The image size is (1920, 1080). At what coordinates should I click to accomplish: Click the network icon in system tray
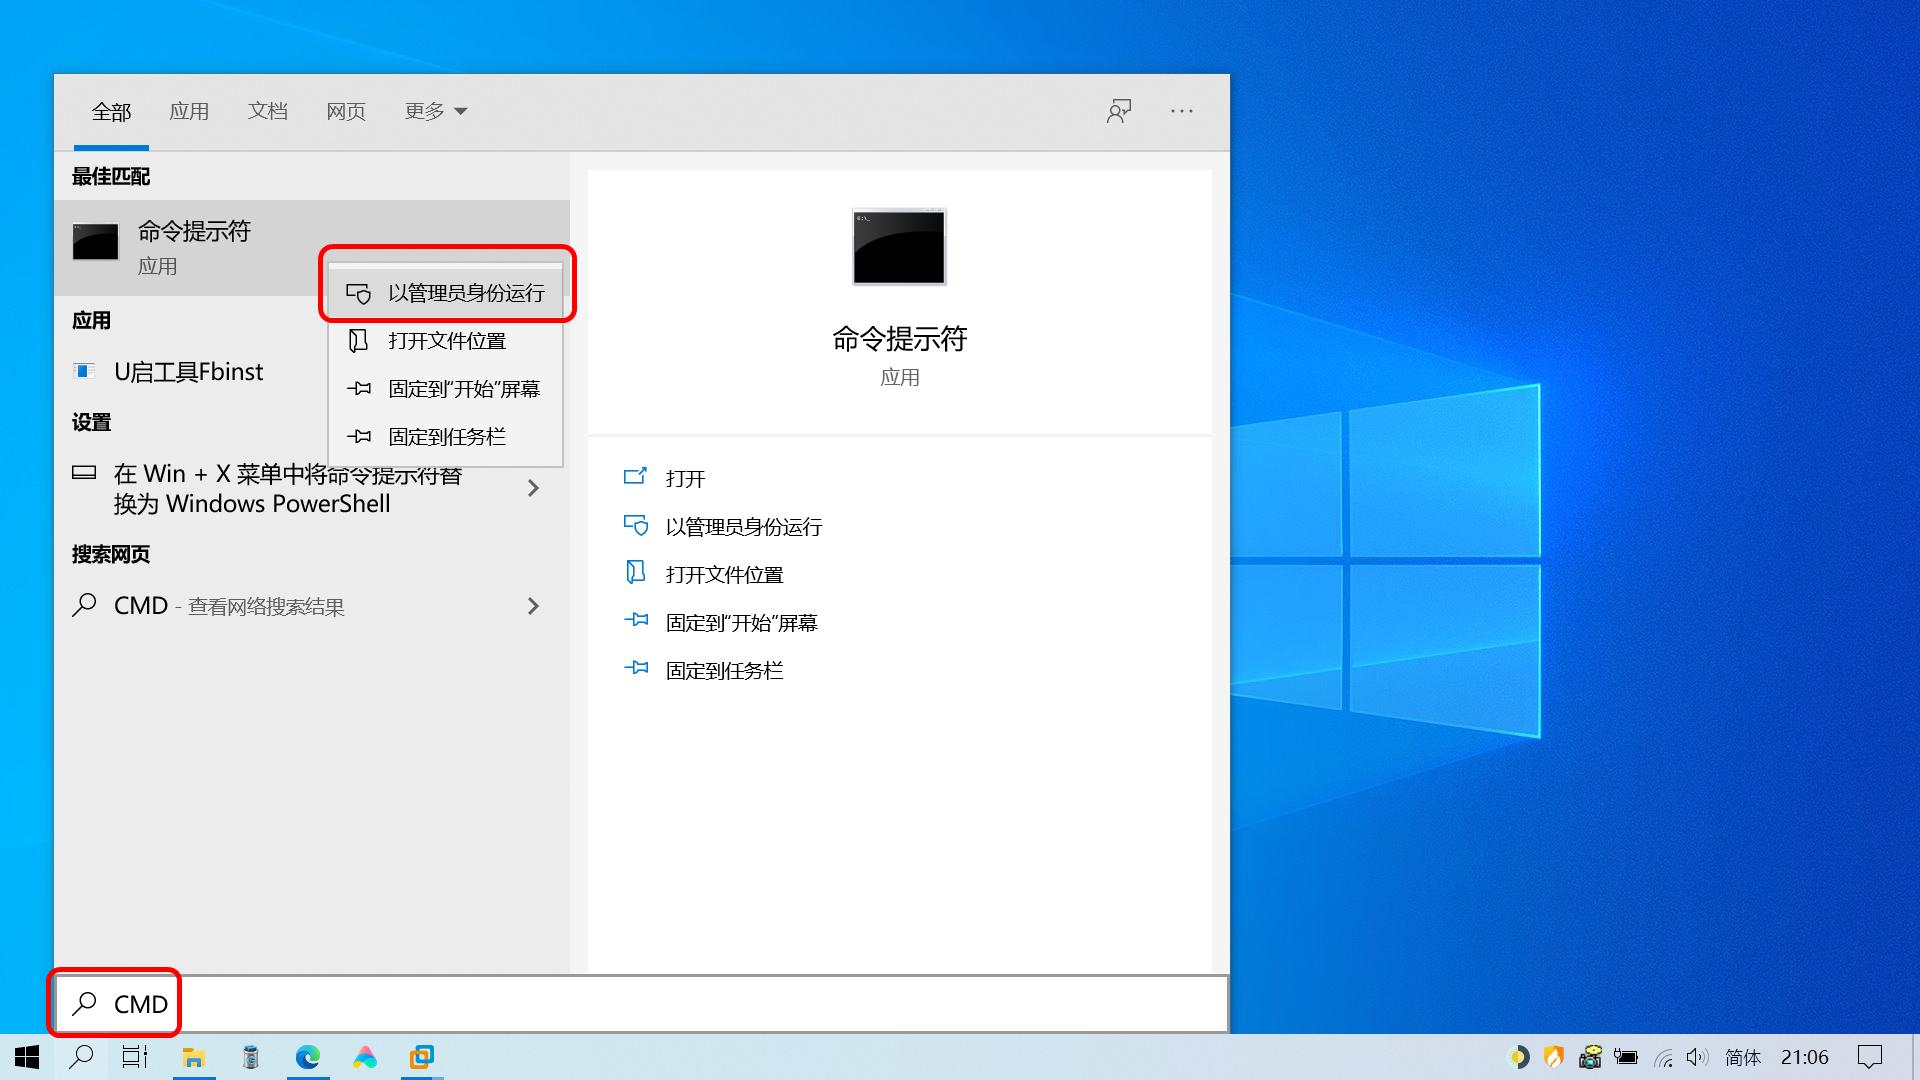pos(1662,1056)
